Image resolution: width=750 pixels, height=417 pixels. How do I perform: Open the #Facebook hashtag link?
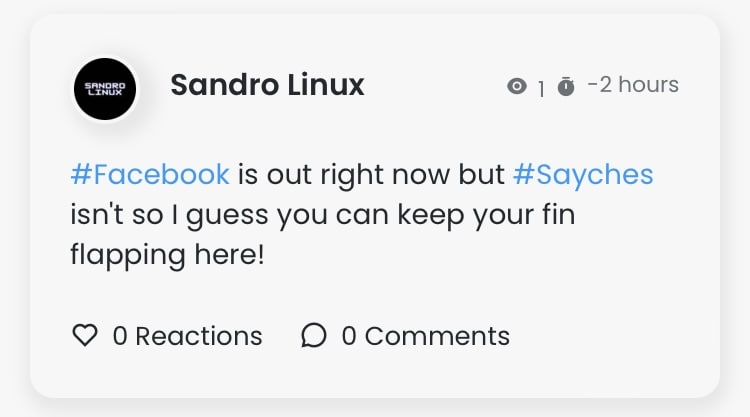150,175
